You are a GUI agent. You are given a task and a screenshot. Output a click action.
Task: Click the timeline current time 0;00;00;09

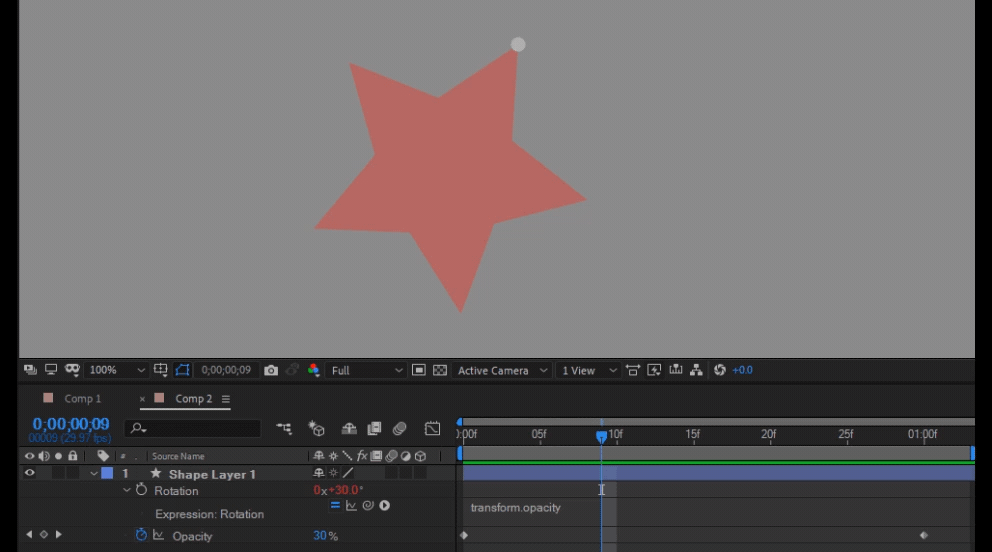[71, 424]
